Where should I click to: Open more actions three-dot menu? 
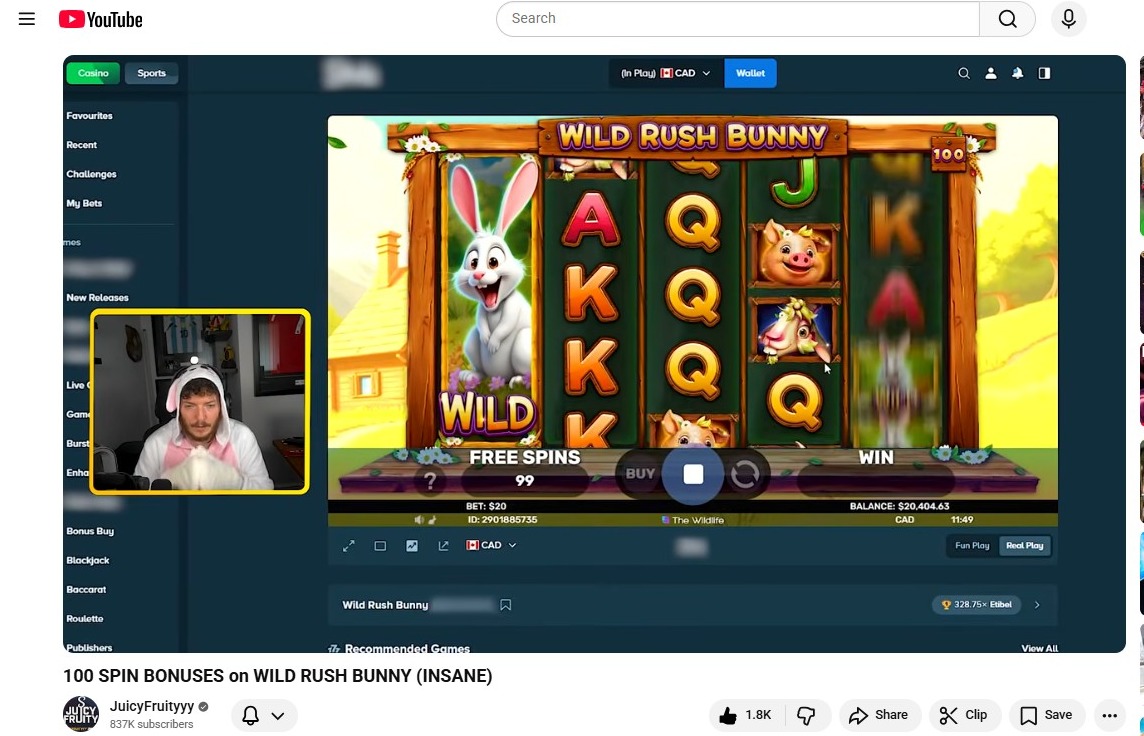(1110, 715)
